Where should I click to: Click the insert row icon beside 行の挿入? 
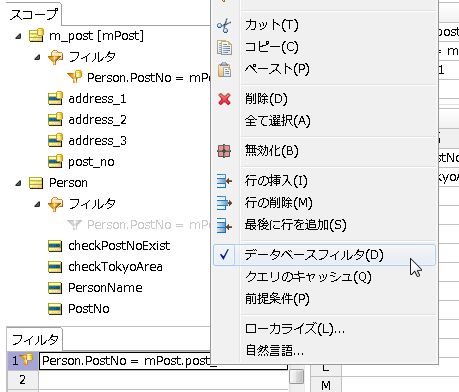224,181
